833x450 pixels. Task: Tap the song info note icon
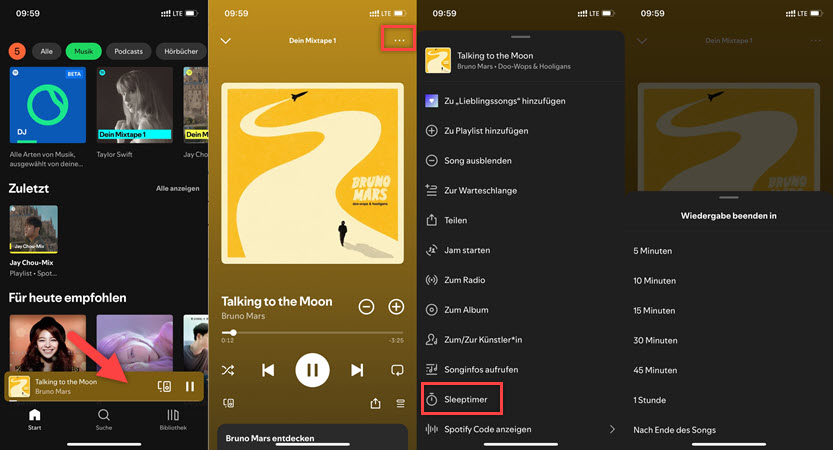click(x=431, y=369)
